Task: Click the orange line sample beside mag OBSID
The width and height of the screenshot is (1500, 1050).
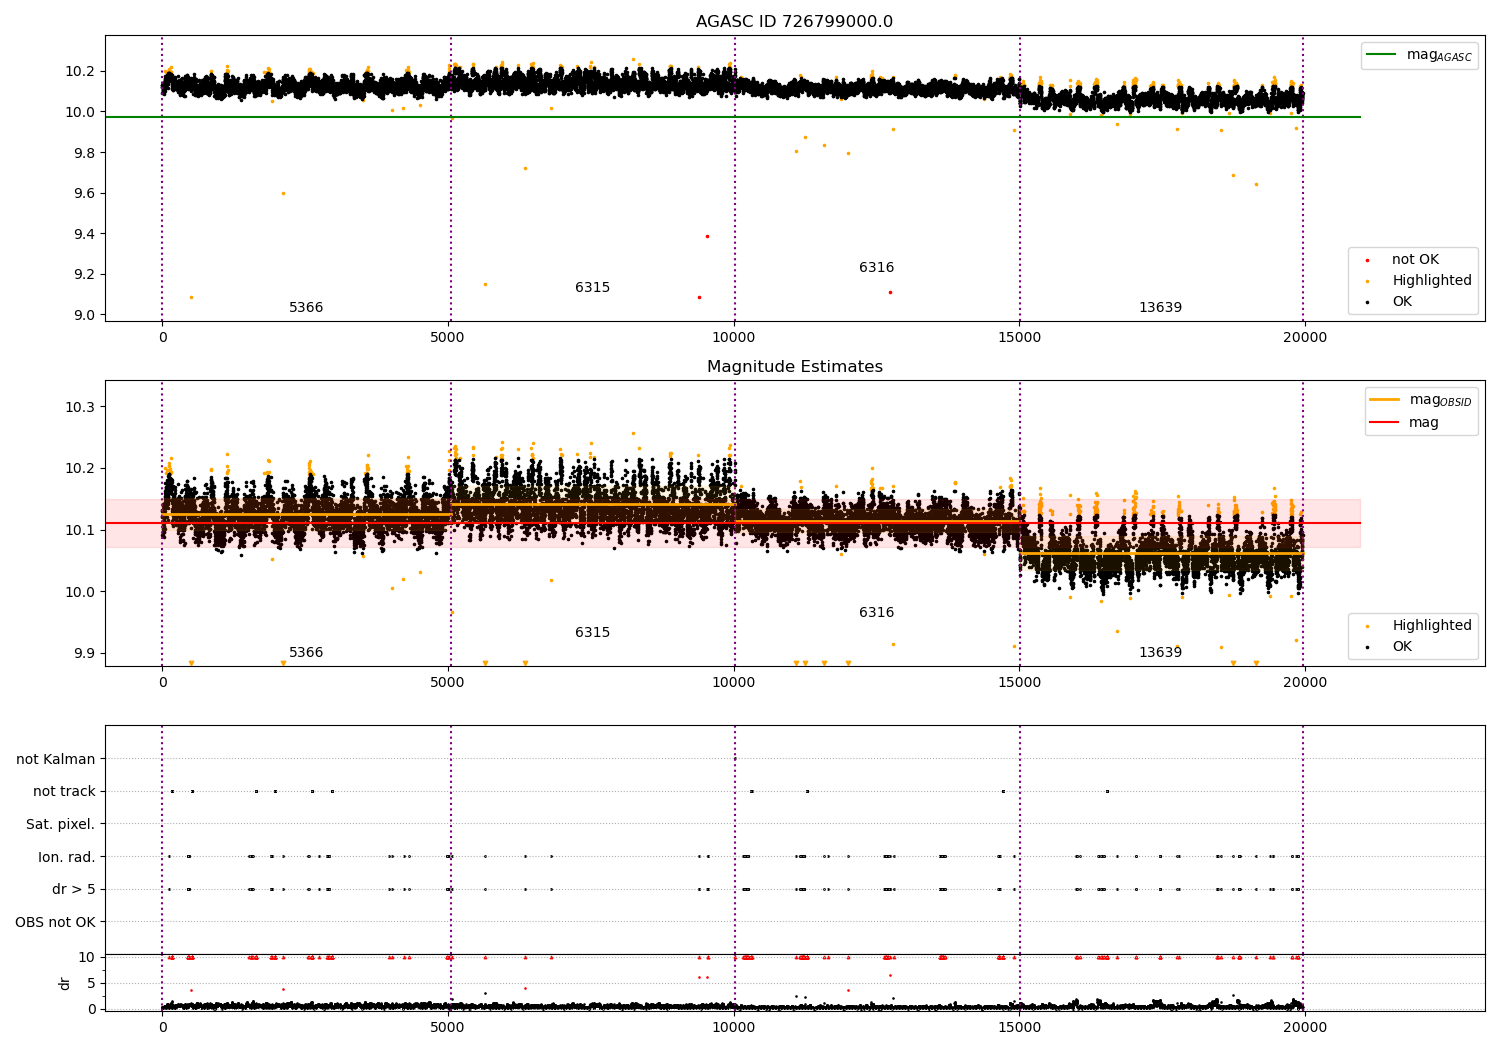Action: 1385,400
